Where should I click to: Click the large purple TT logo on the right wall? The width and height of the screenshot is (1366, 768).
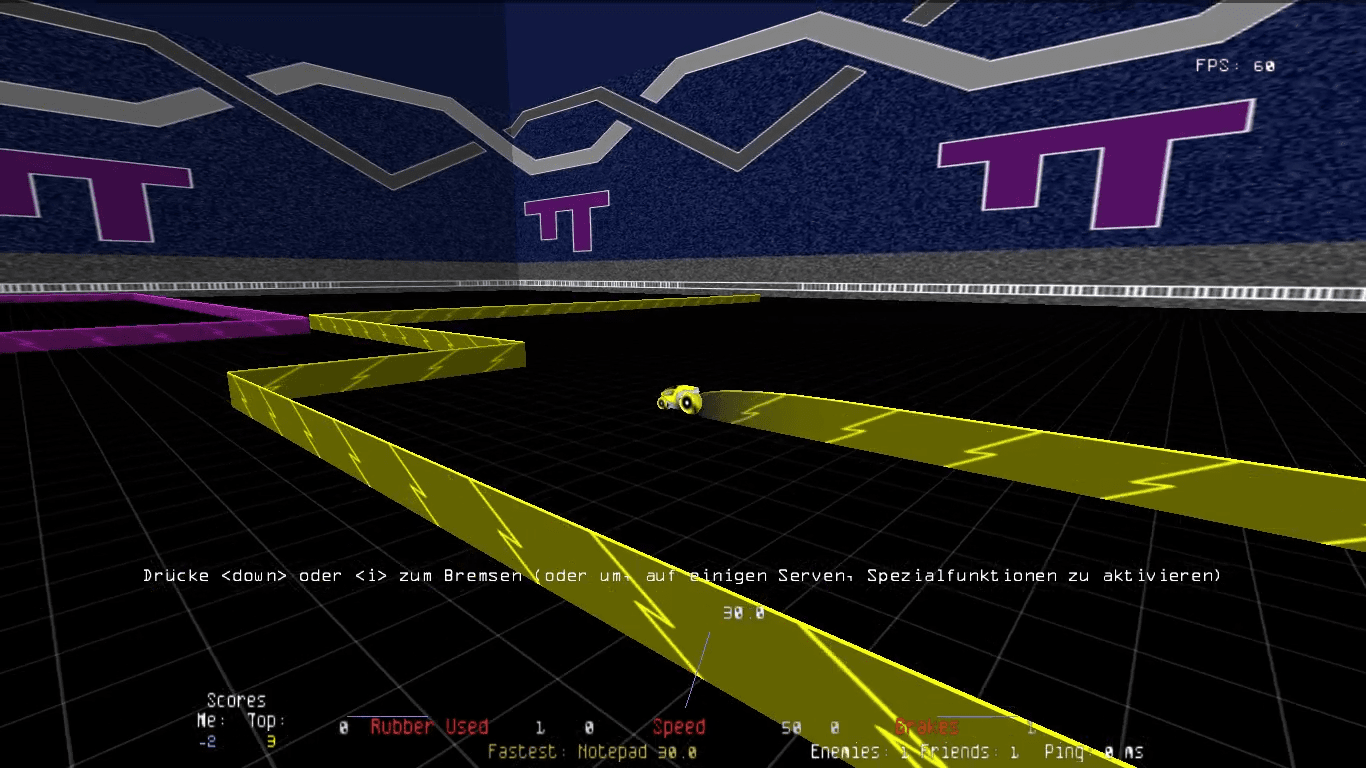click(1095, 165)
